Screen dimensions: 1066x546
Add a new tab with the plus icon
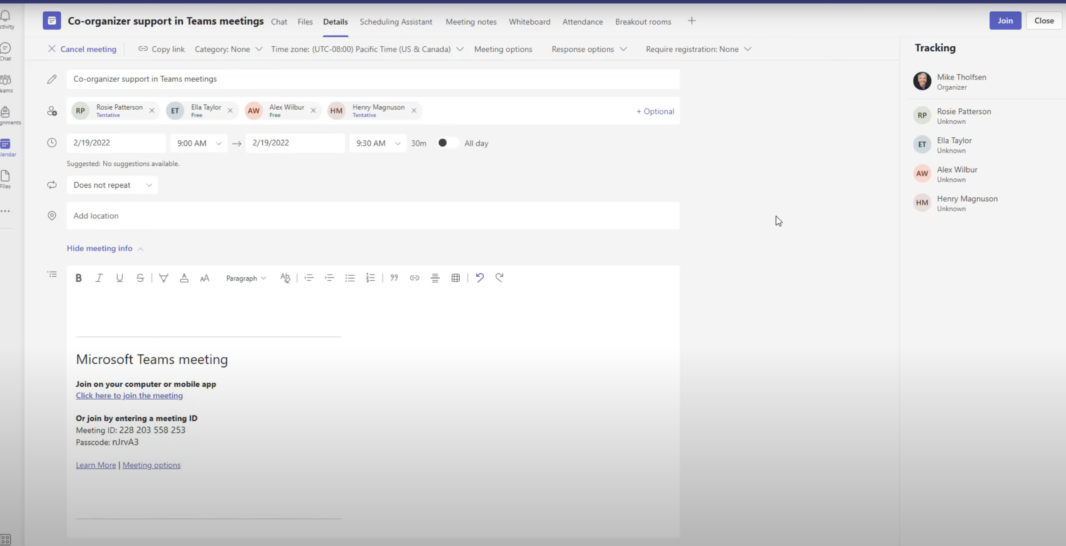pos(691,21)
